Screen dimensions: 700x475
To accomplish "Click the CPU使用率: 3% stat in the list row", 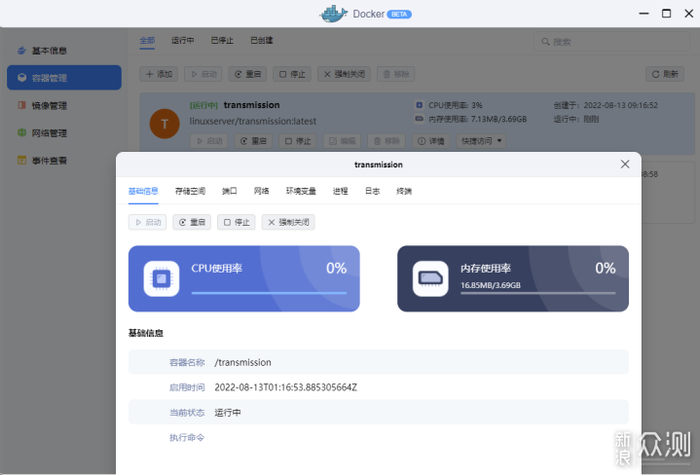I will pos(455,105).
